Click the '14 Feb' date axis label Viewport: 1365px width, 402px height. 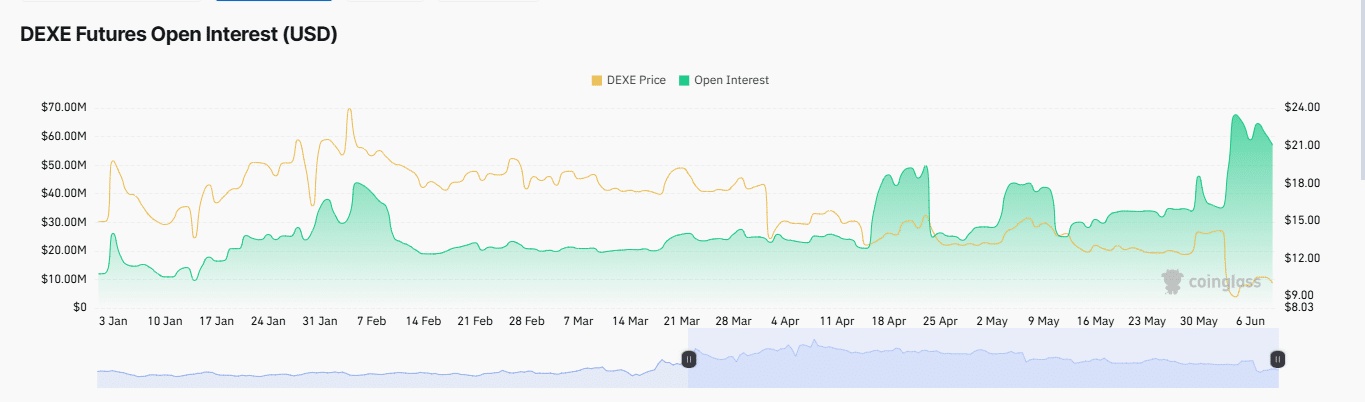pos(423,322)
